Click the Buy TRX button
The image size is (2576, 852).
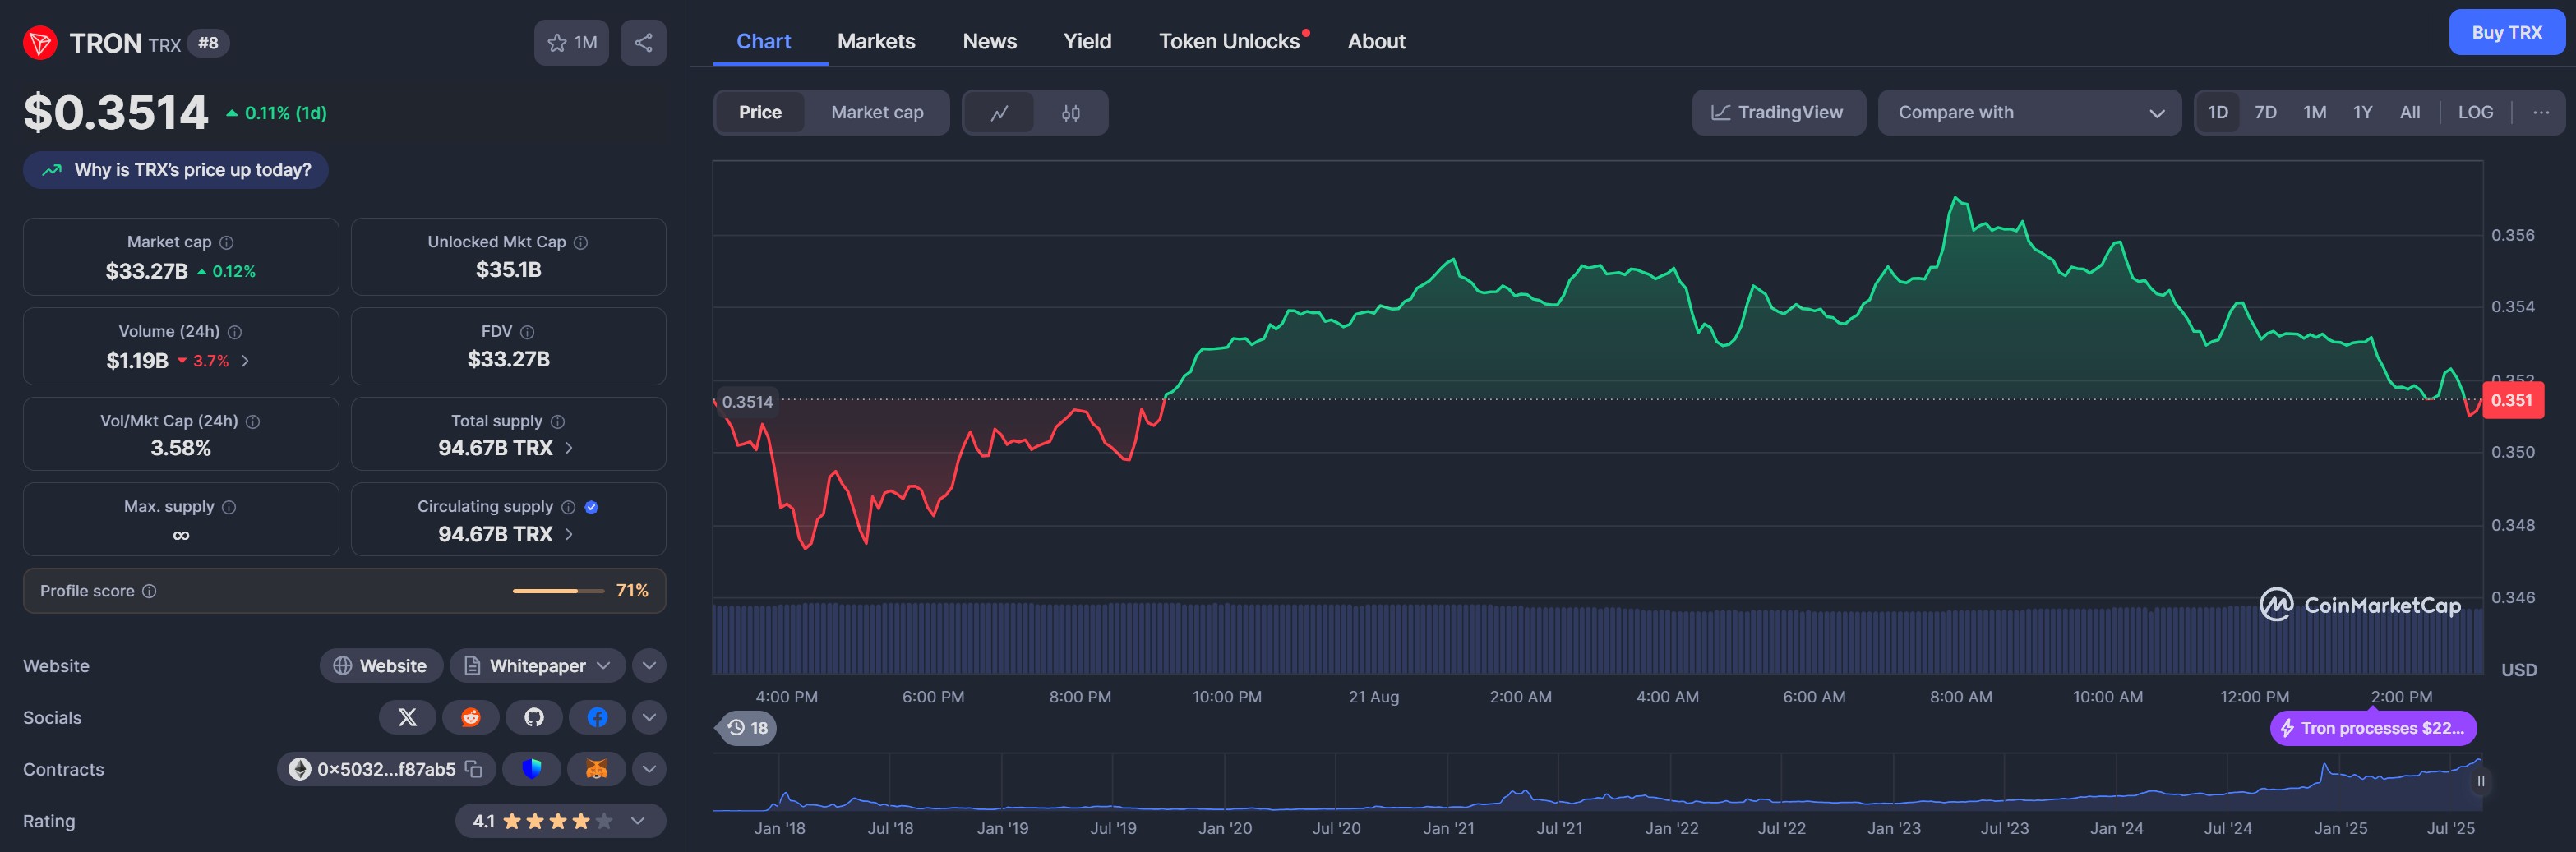(2505, 32)
